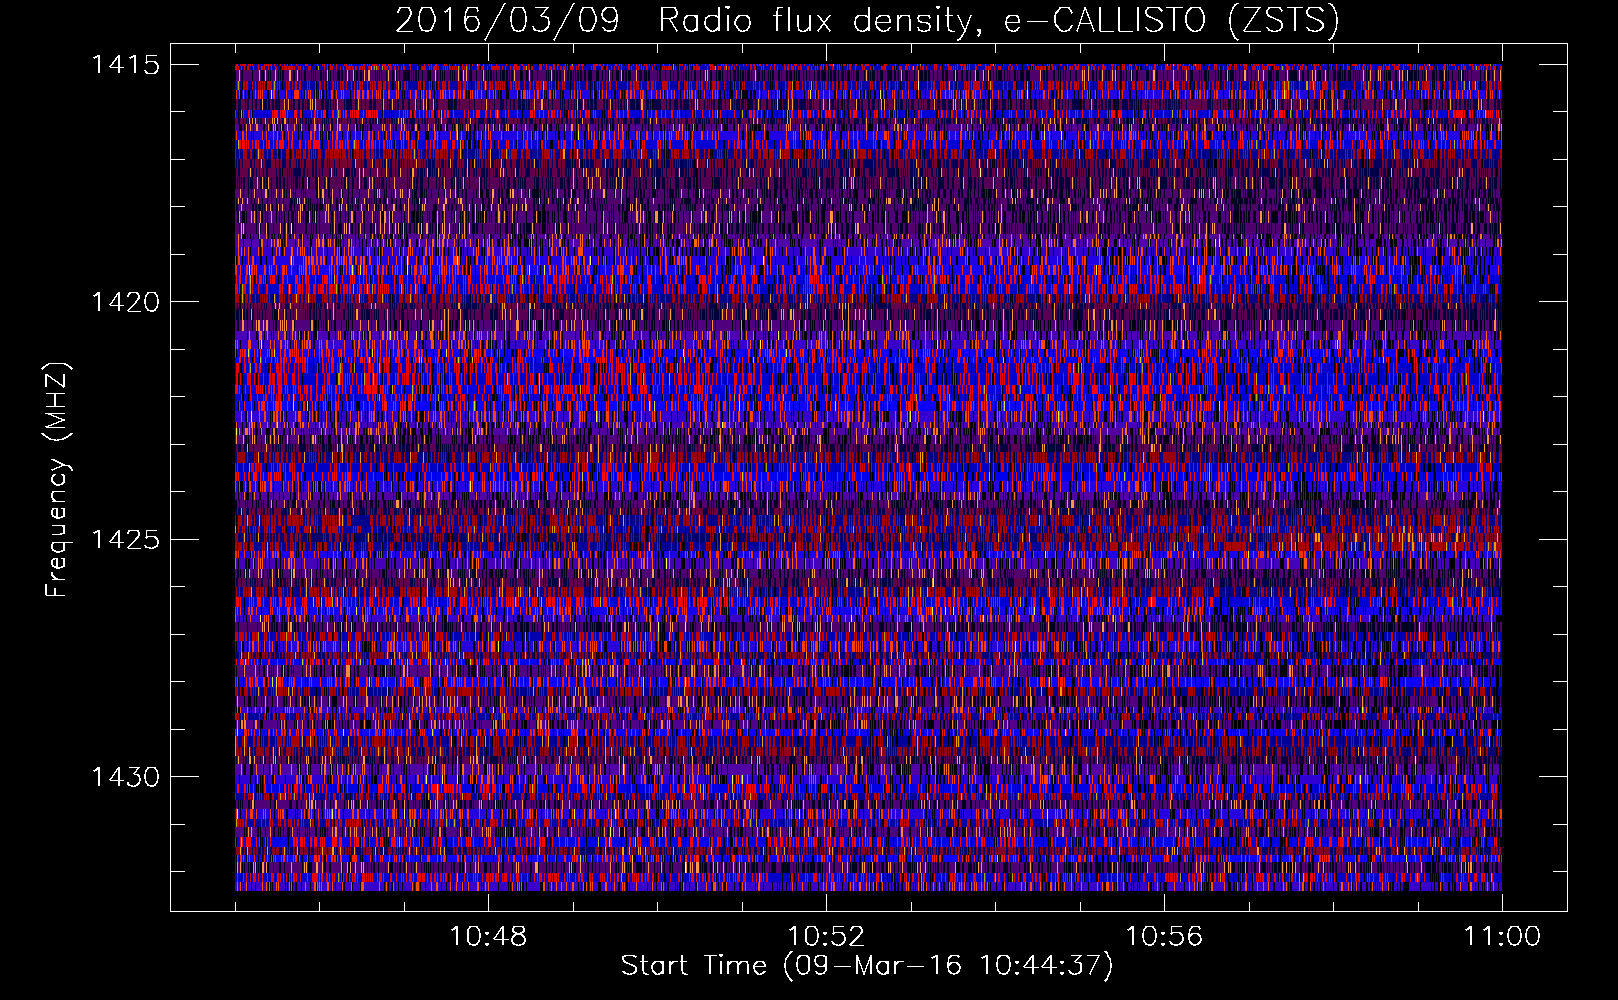
Task: Click the 1420 frequency tick label
Action: (125, 302)
